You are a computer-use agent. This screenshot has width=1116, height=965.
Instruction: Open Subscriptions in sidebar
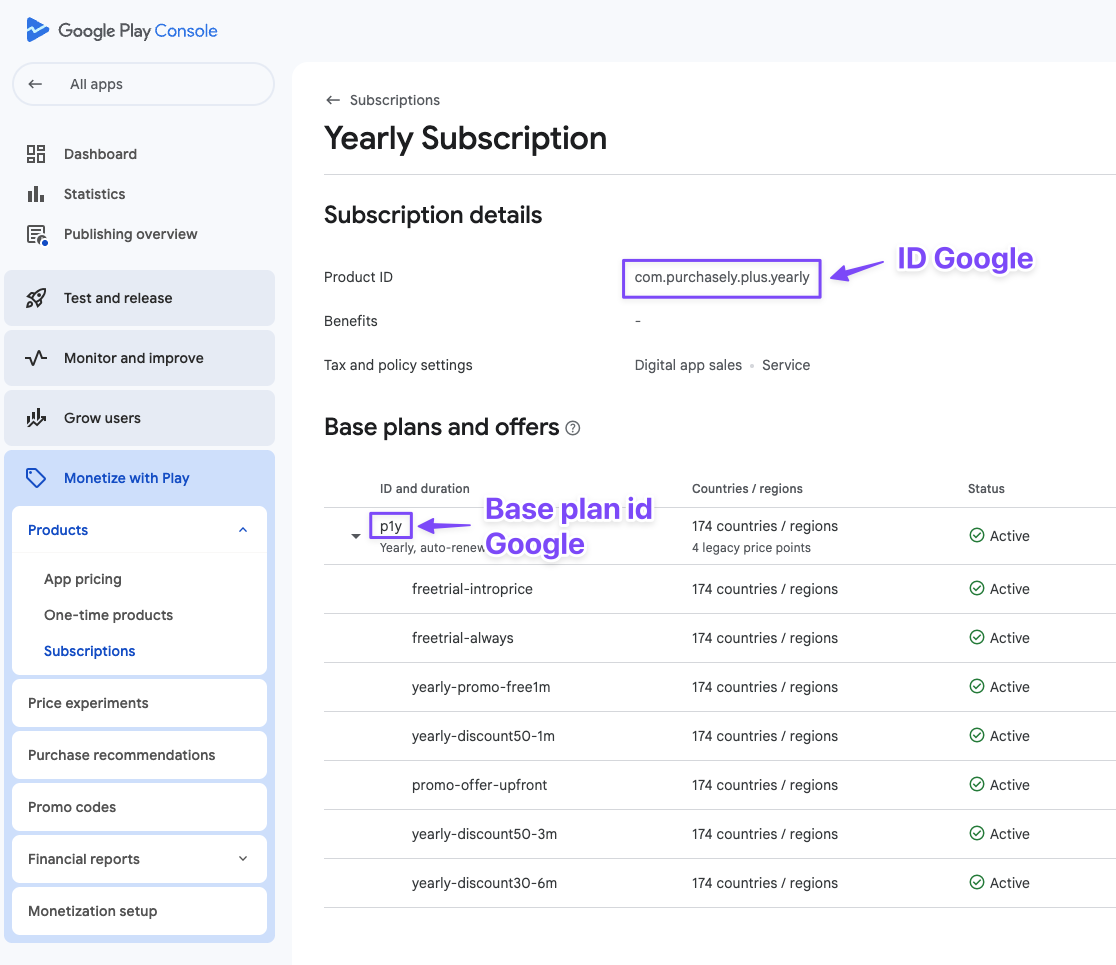90,650
